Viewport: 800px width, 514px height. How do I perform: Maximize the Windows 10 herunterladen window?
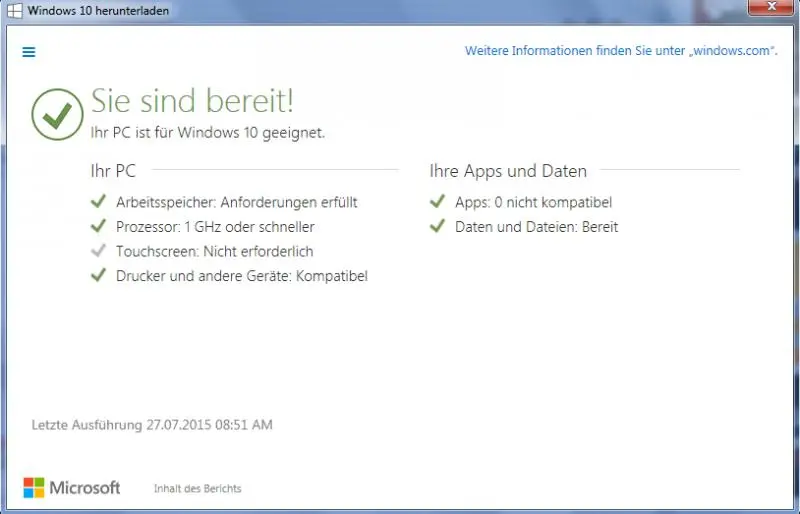click(x=728, y=9)
